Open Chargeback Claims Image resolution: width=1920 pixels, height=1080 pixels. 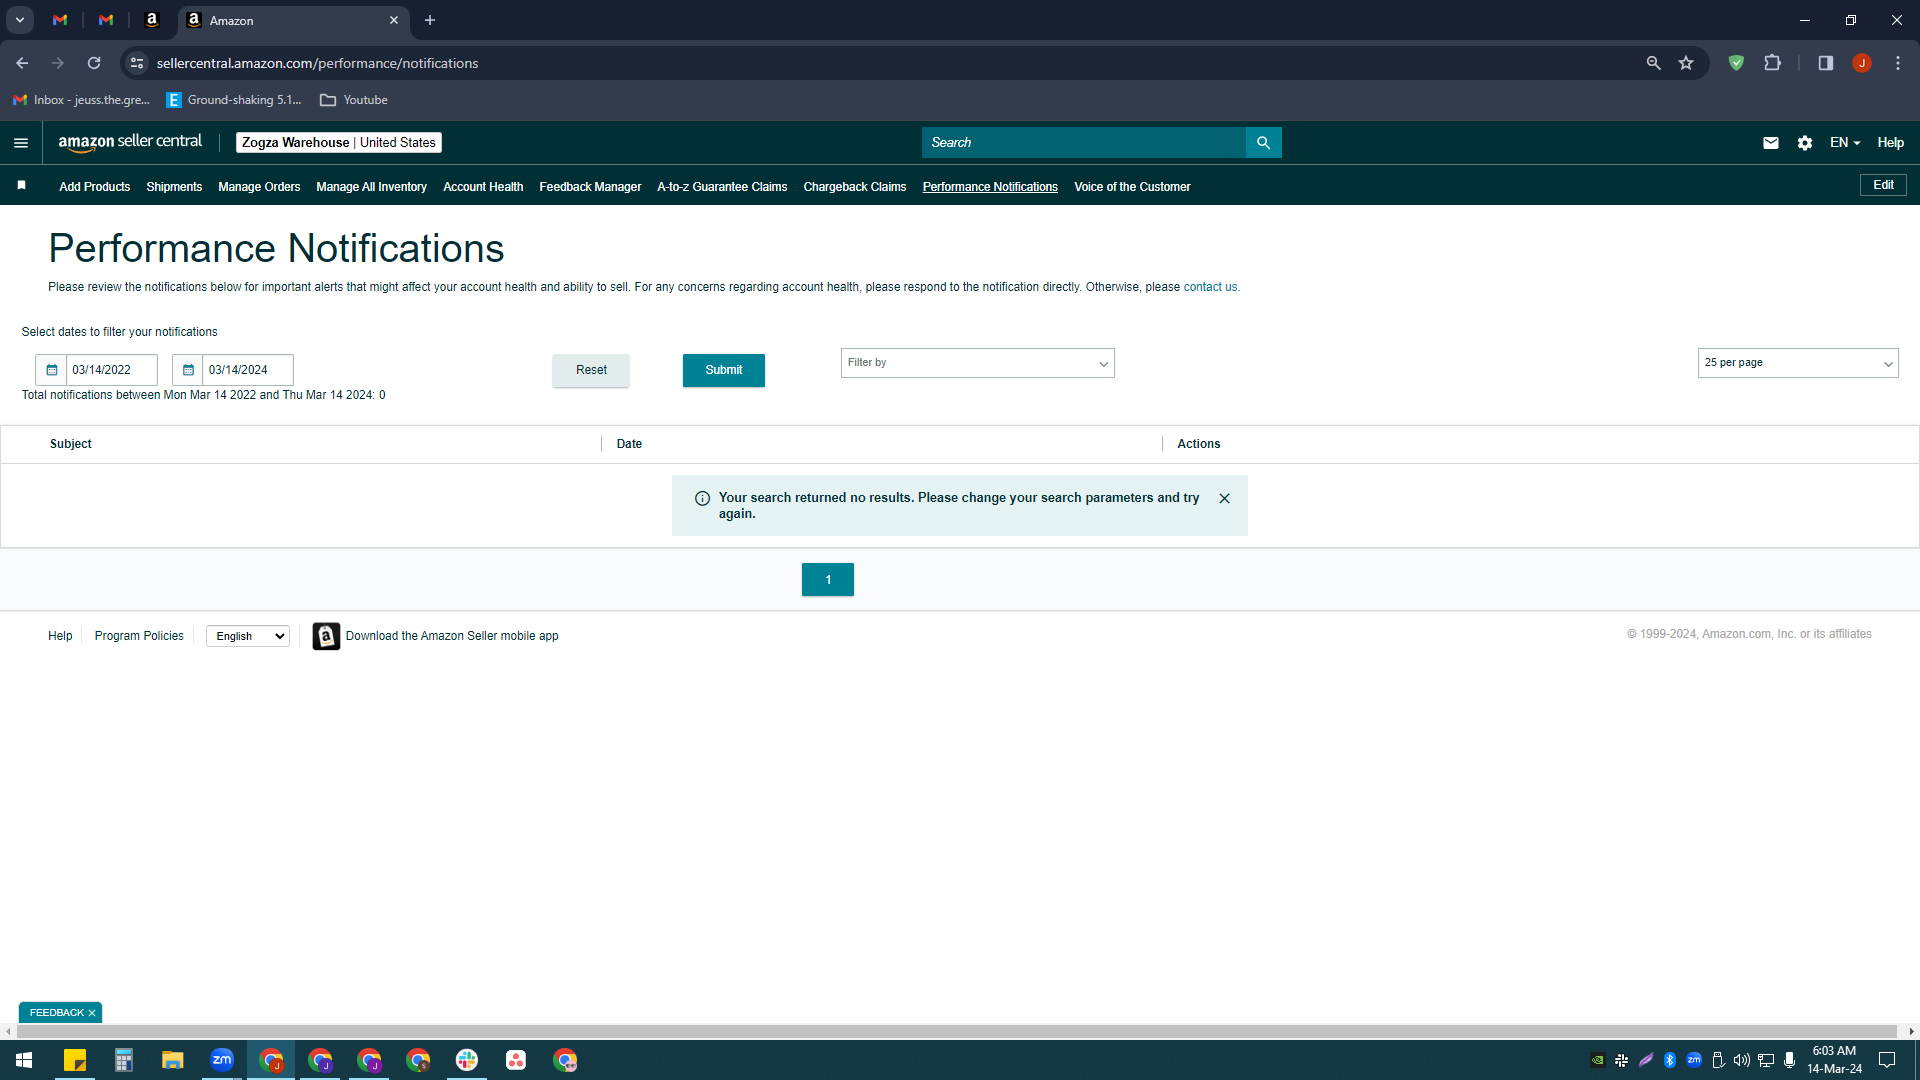855,187
